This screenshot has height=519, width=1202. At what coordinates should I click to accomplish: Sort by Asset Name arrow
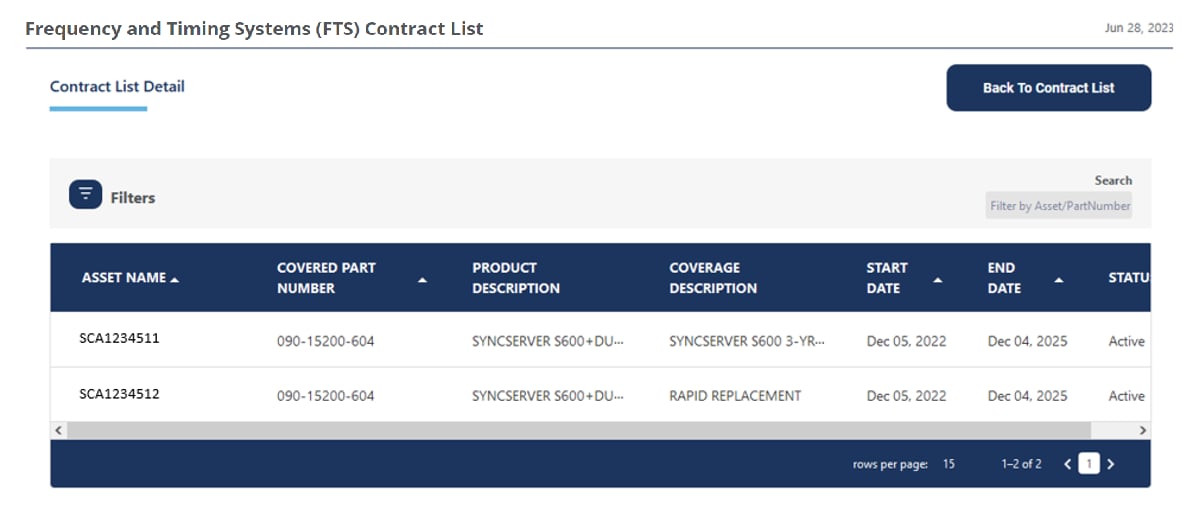[175, 279]
